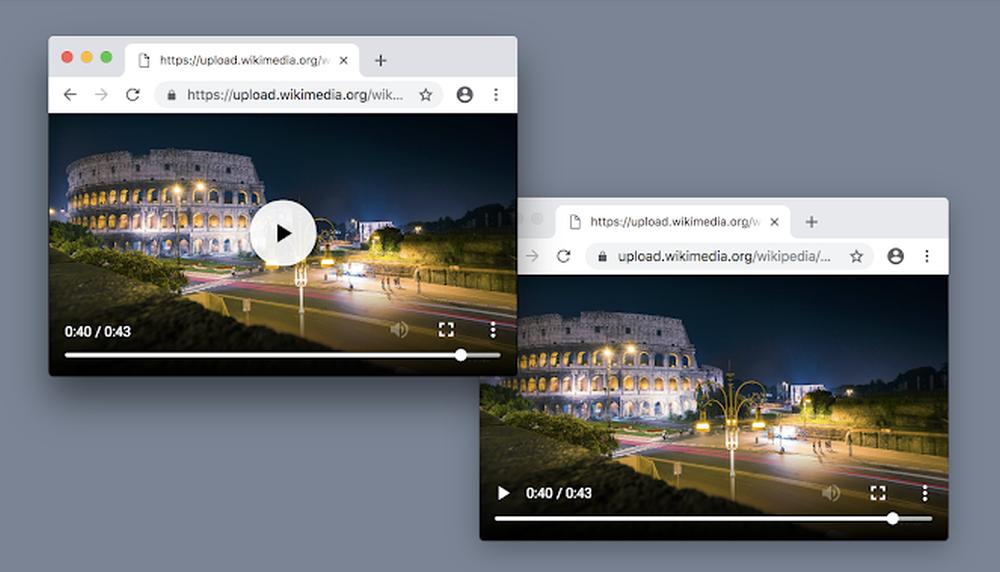Screen dimensions: 1000x572
Task: Reload the page in right window
Action: tap(563, 256)
